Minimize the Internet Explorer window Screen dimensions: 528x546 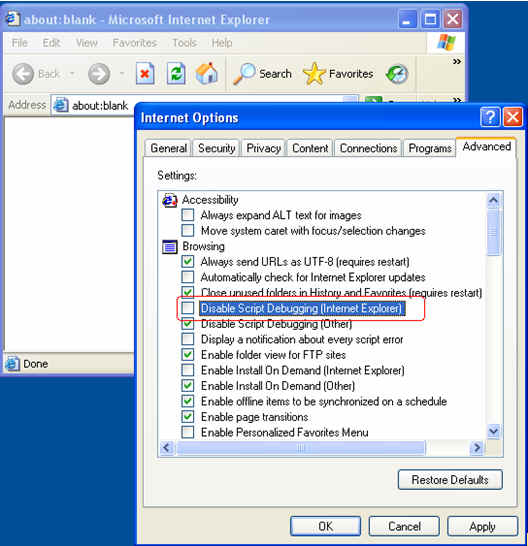click(x=407, y=19)
